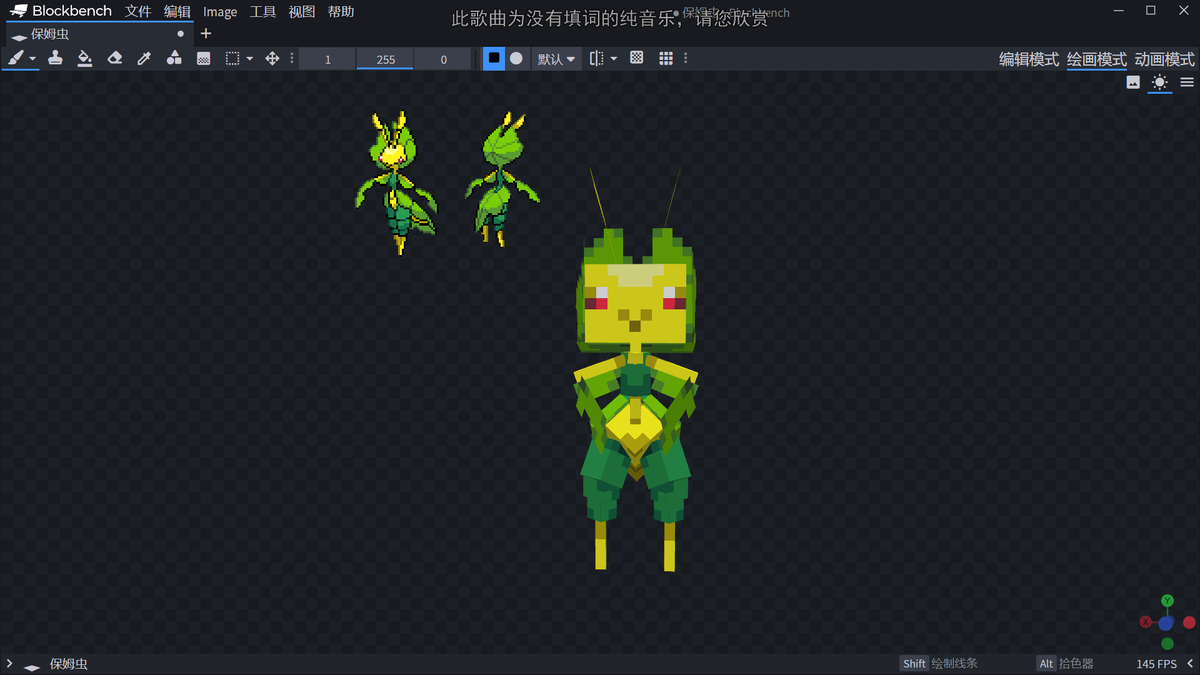This screenshot has height=675, width=1200.
Task: Select the Fill bucket tool
Action: point(84,58)
